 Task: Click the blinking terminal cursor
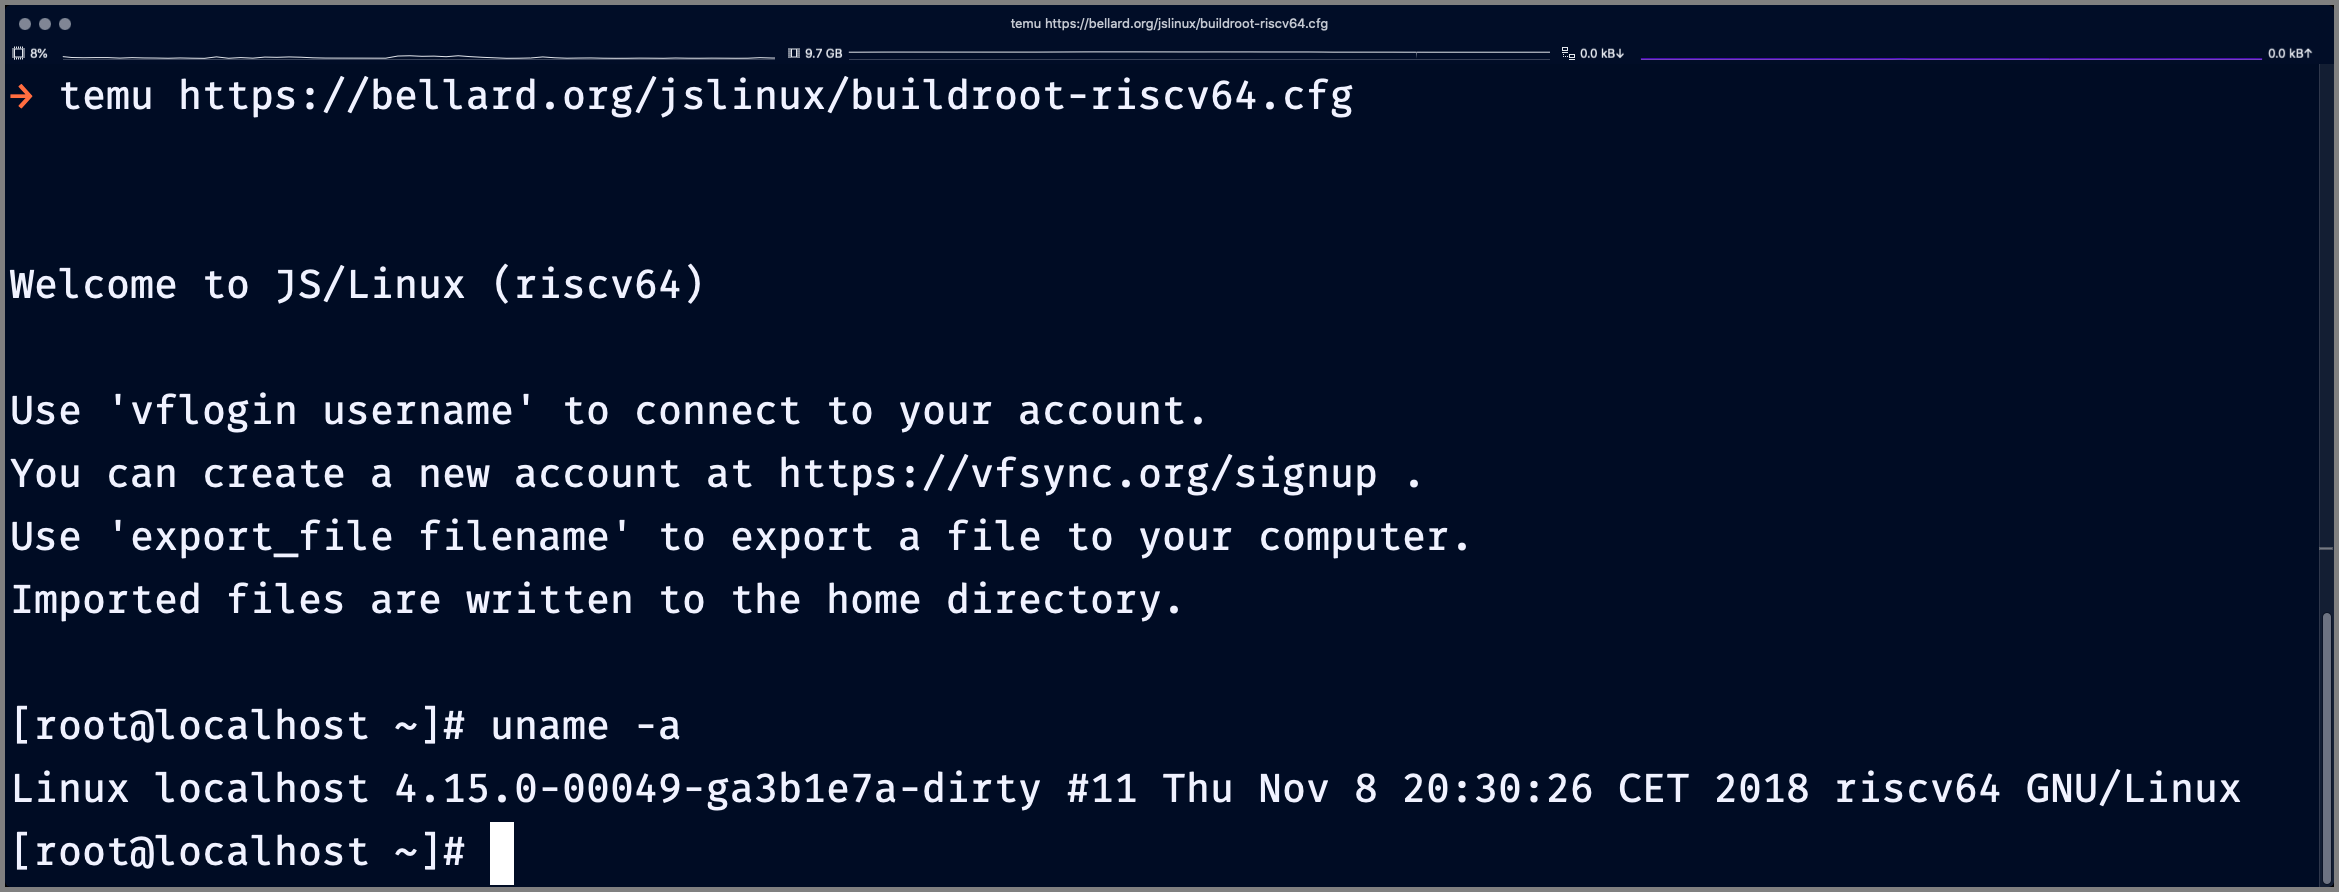503,851
